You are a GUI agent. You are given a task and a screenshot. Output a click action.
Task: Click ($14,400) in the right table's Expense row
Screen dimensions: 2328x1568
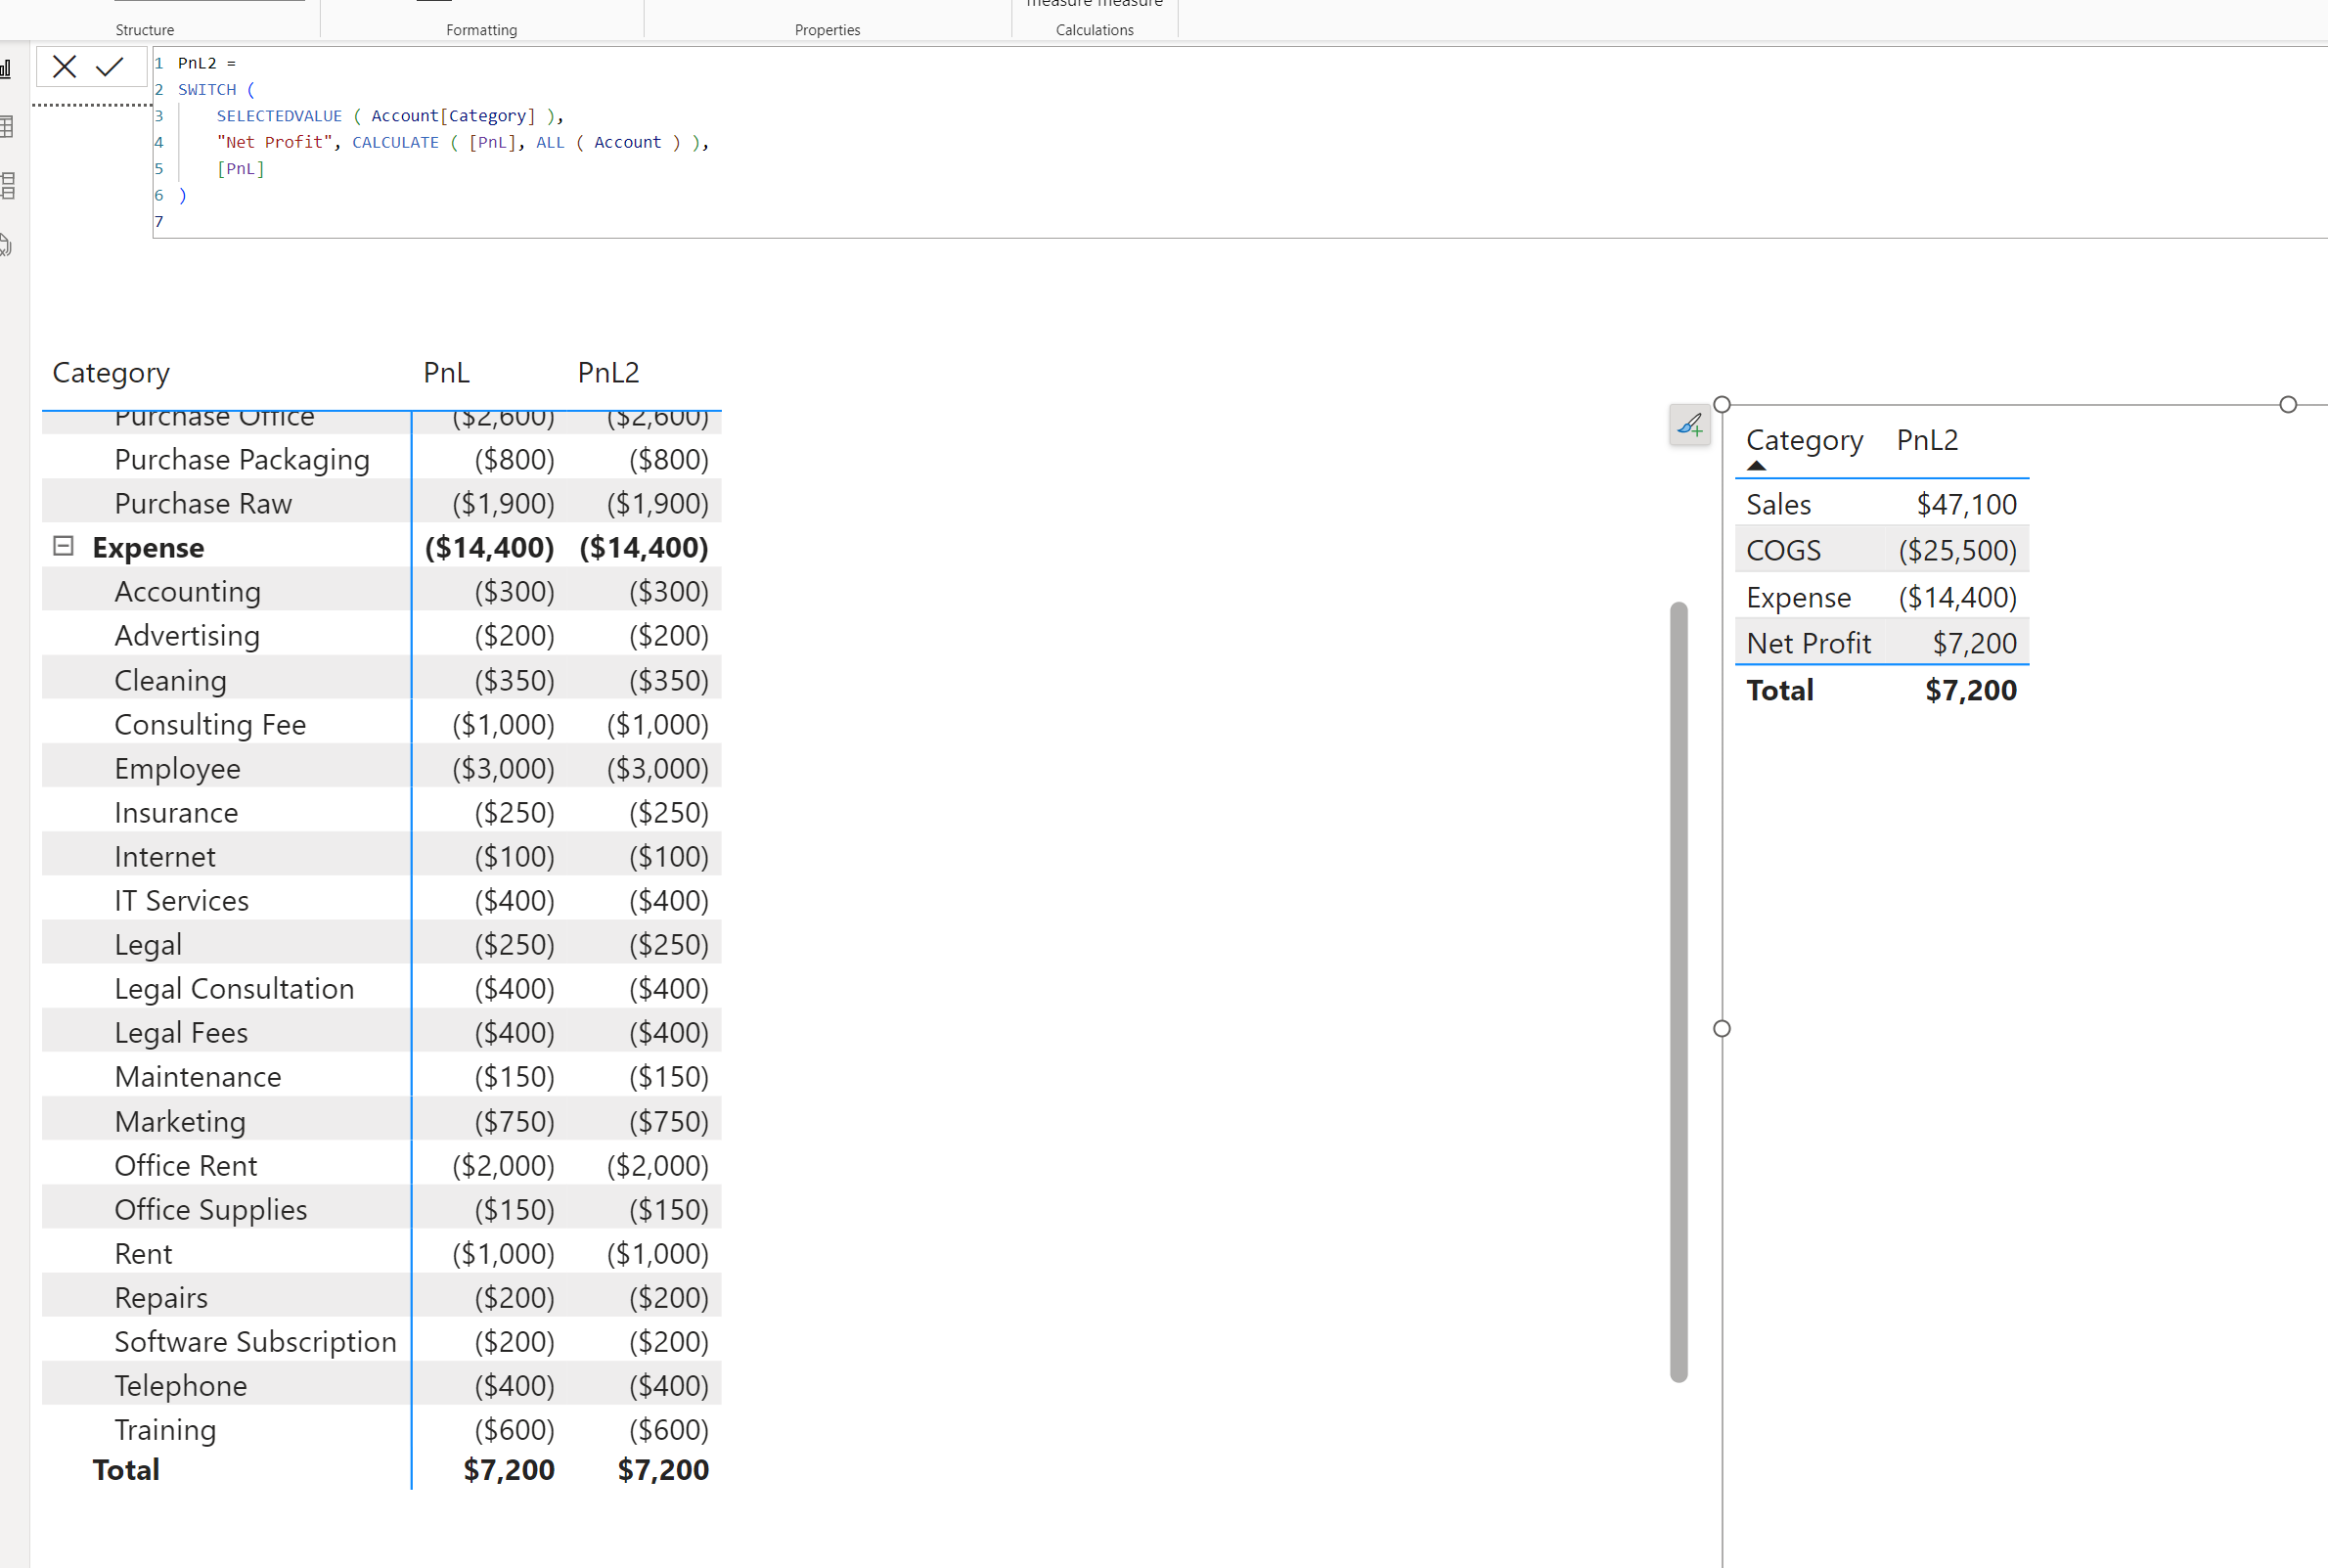click(1957, 597)
